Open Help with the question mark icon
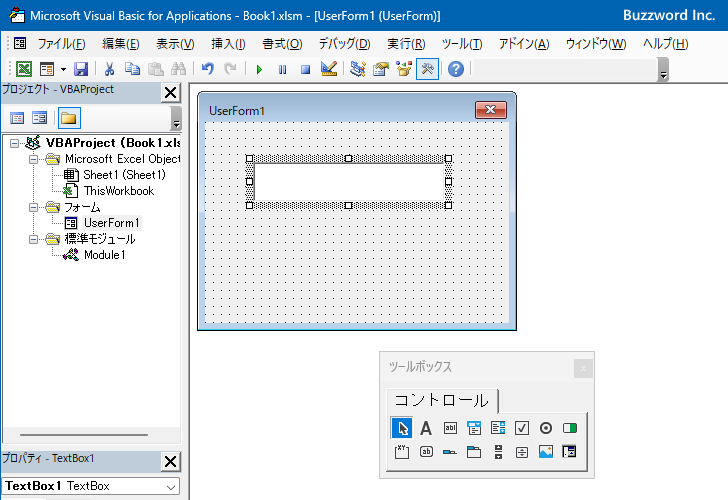Image resolution: width=728 pixels, height=500 pixels. [x=456, y=69]
